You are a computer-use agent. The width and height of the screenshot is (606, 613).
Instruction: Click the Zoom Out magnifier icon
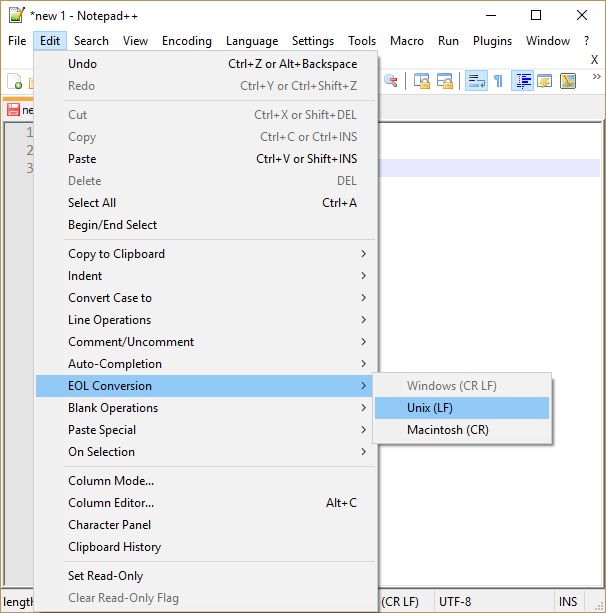tap(391, 81)
